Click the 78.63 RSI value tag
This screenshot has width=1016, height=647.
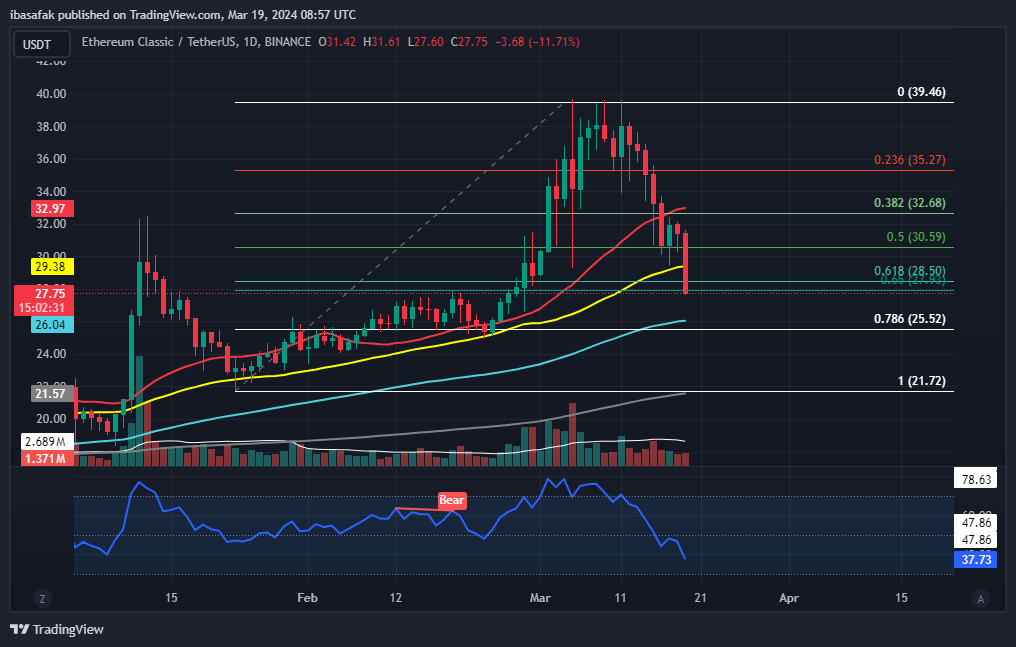976,479
